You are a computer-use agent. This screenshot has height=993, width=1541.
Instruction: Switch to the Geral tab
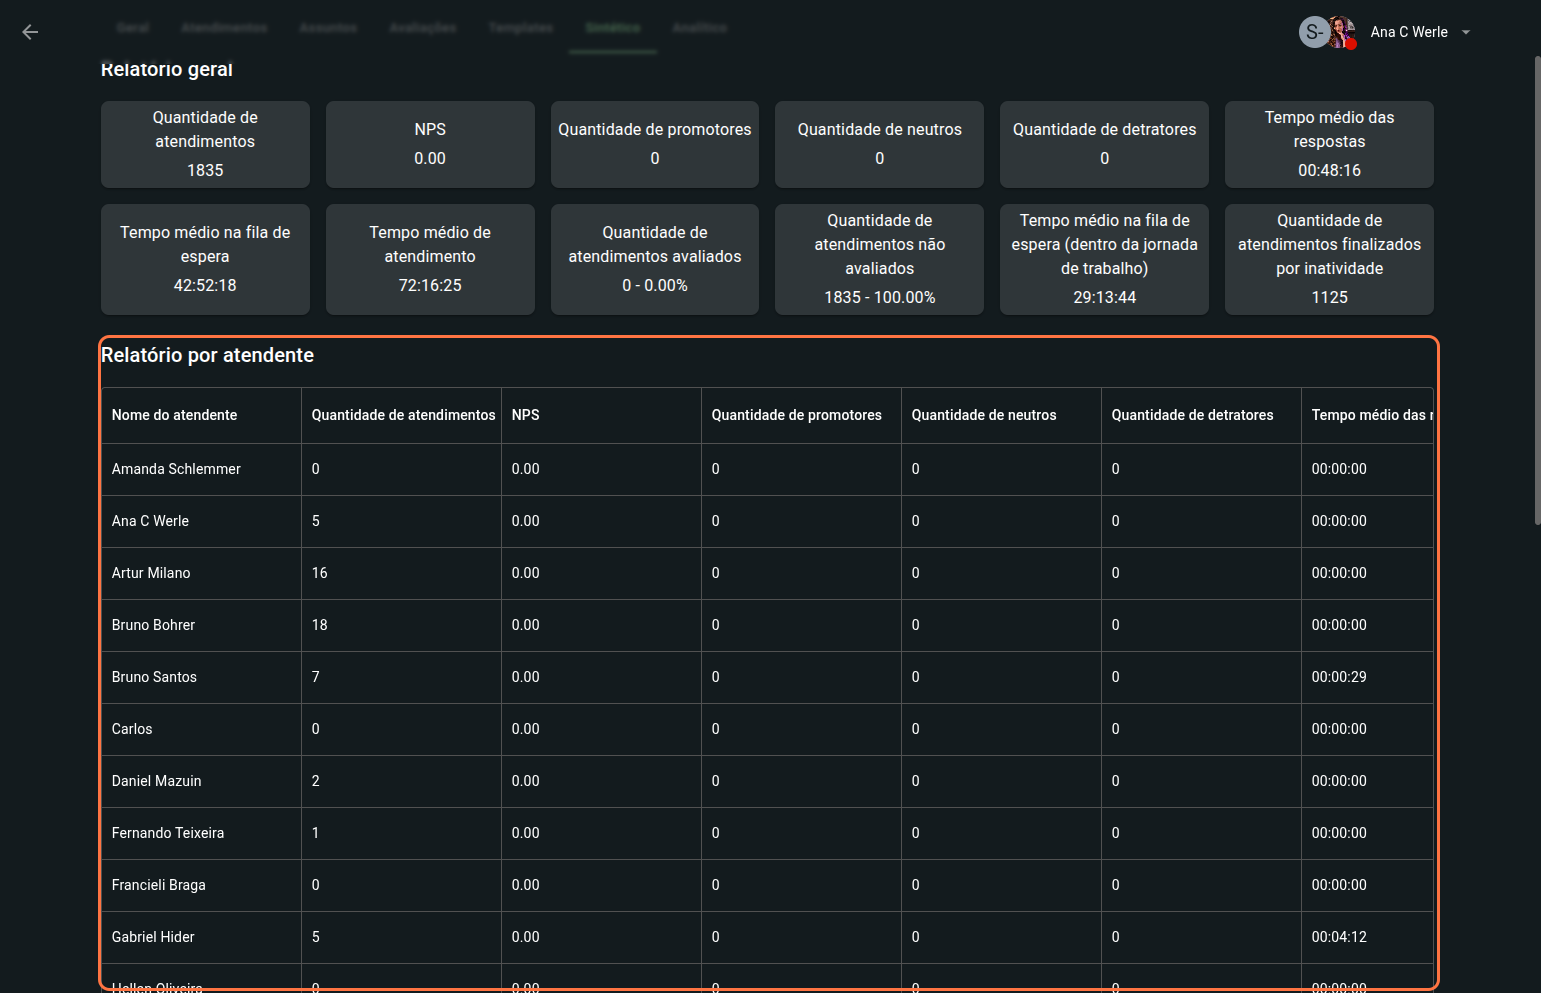(133, 28)
